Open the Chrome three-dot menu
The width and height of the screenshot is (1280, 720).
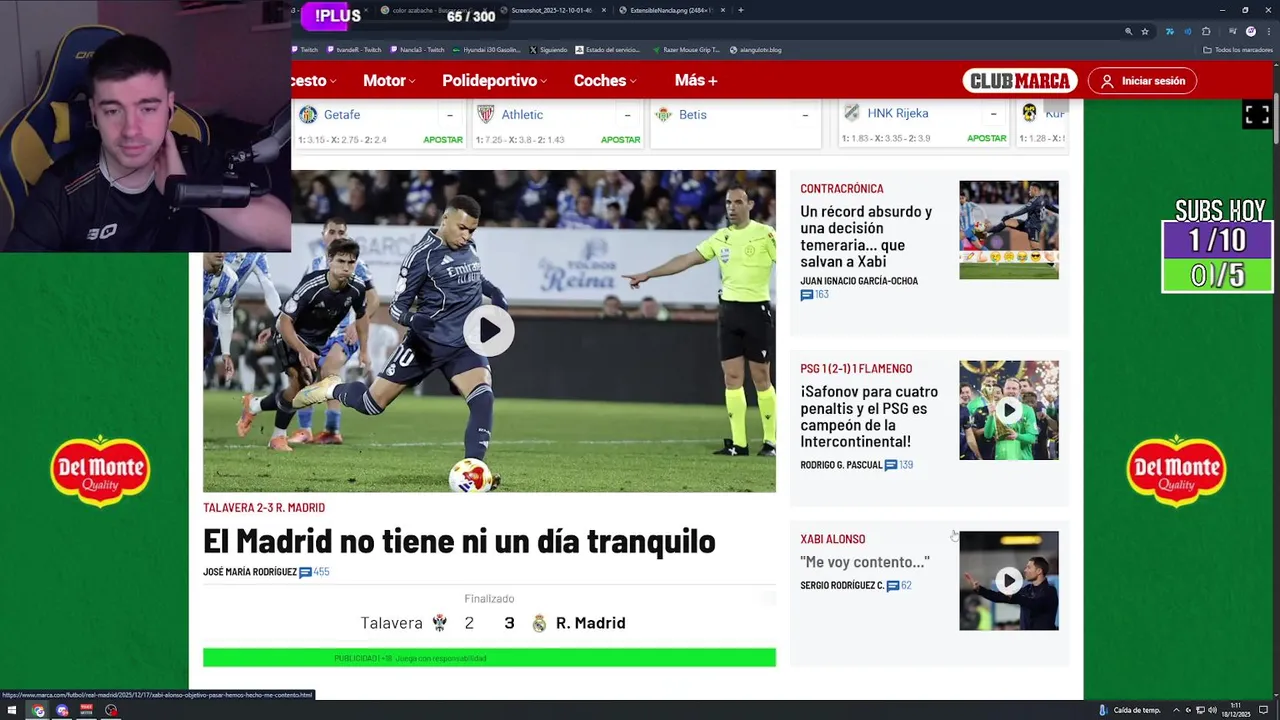[x=1268, y=31]
